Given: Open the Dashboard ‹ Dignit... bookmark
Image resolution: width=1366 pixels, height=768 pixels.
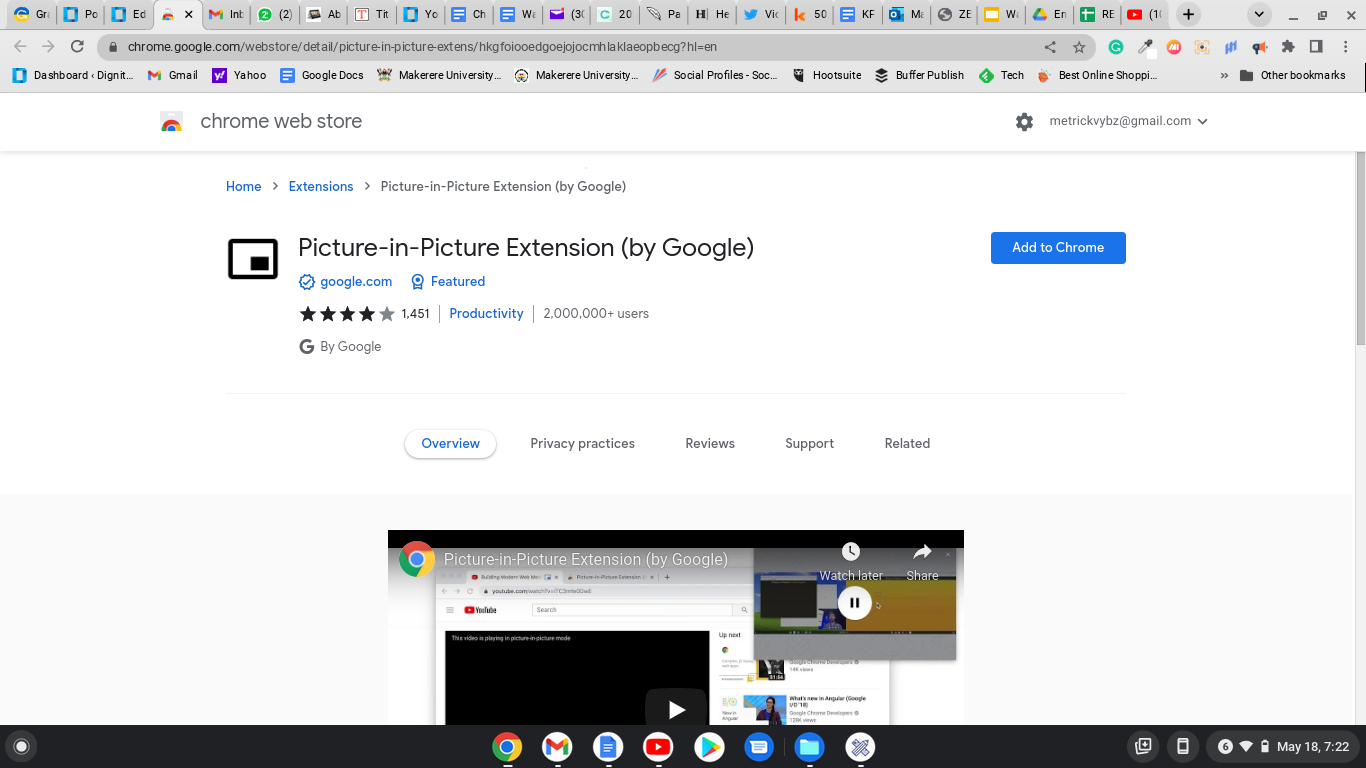Looking at the screenshot, I should coord(73,75).
